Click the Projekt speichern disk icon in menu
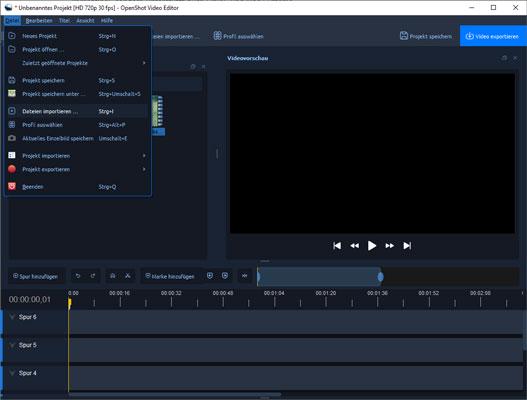The width and height of the screenshot is (527, 400). (x=12, y=80)
